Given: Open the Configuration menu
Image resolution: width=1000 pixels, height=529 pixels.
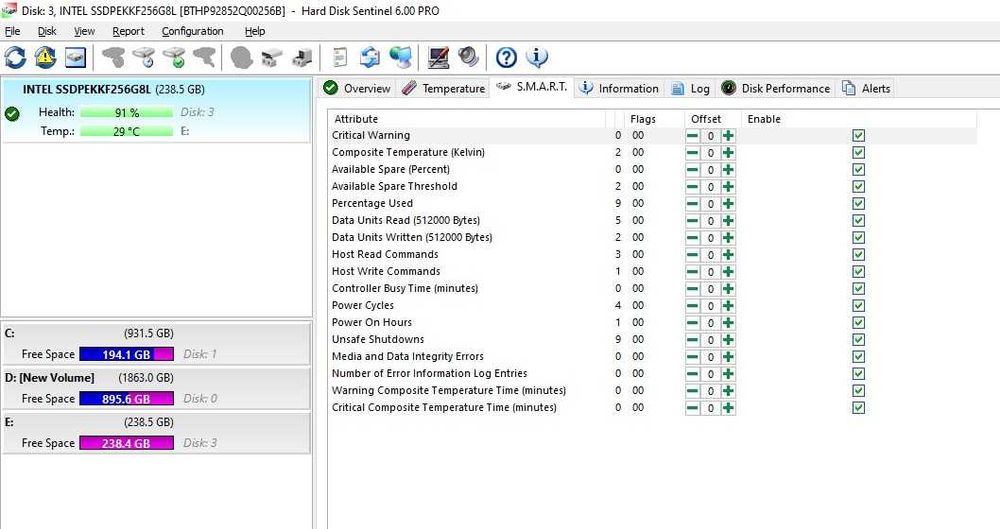Looking at the screenshot, I should pyautogui.click(x=192, y=31).
